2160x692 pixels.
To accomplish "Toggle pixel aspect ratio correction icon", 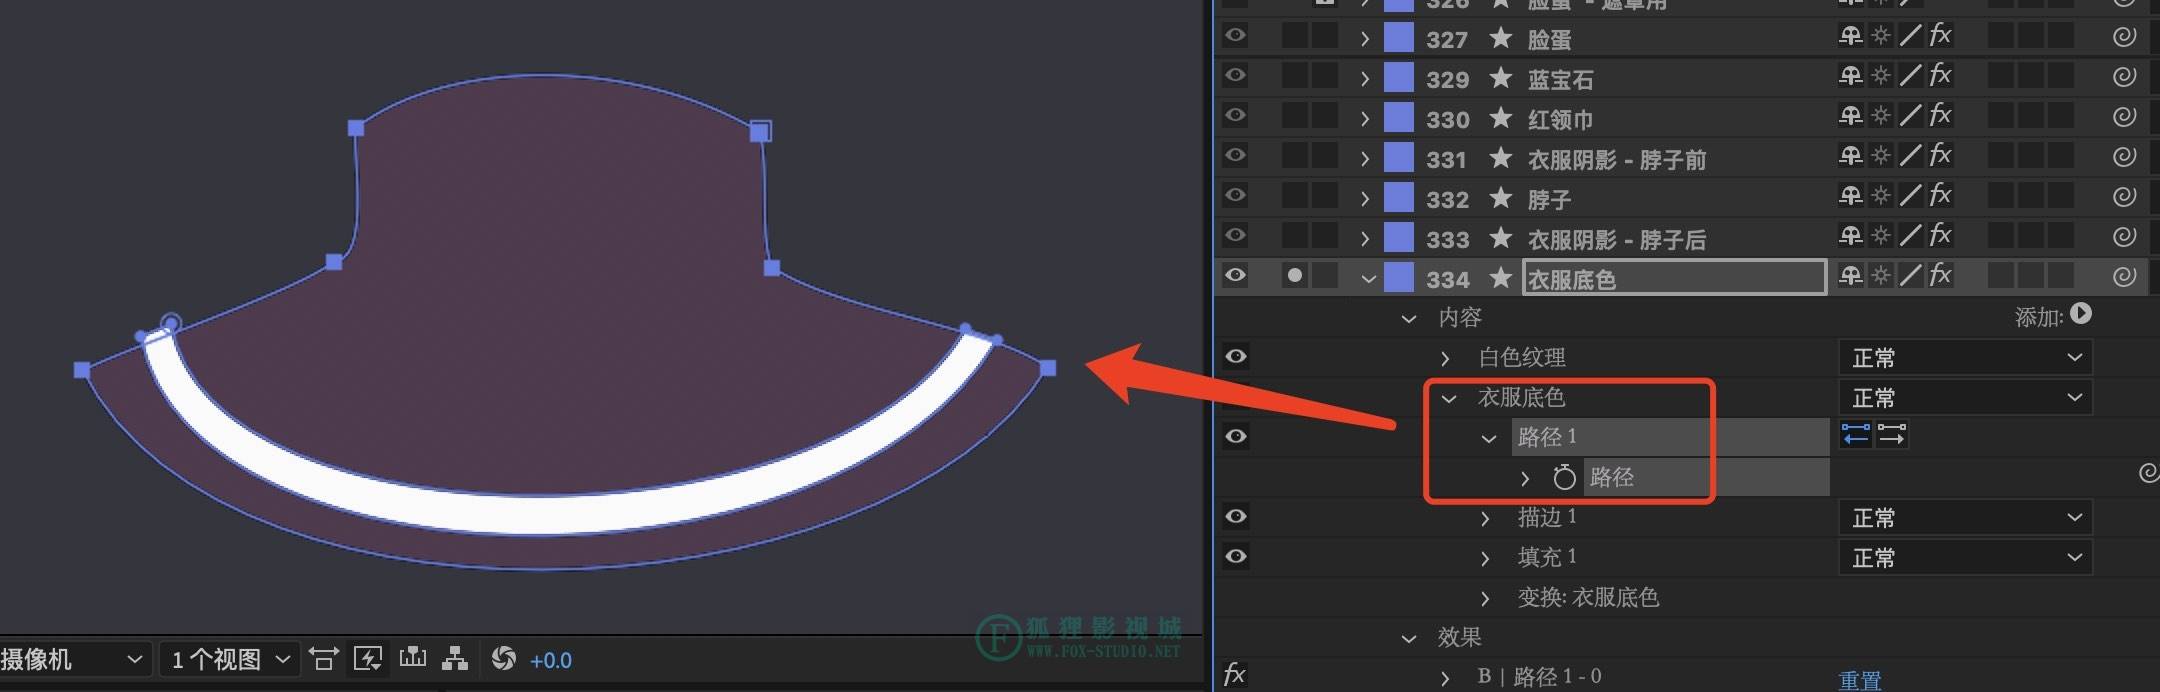I will (x=323, y=659).
